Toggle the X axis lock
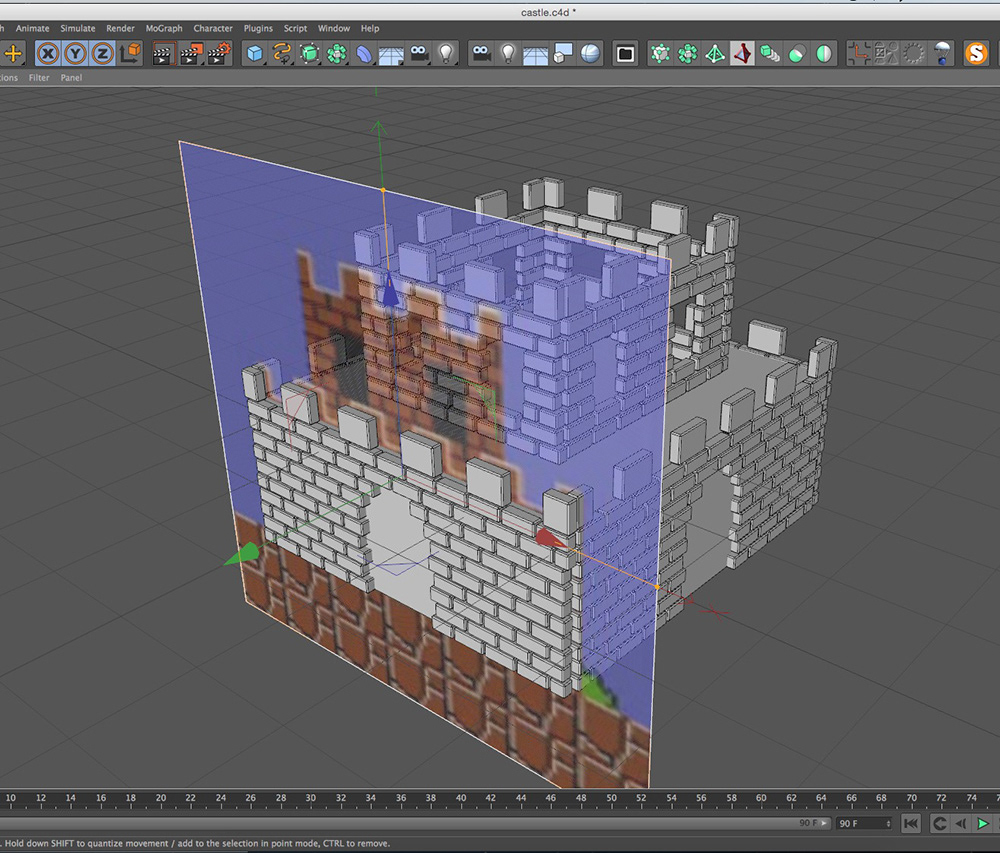Viewport: 1000px width, 853px height. click(48, 54)
